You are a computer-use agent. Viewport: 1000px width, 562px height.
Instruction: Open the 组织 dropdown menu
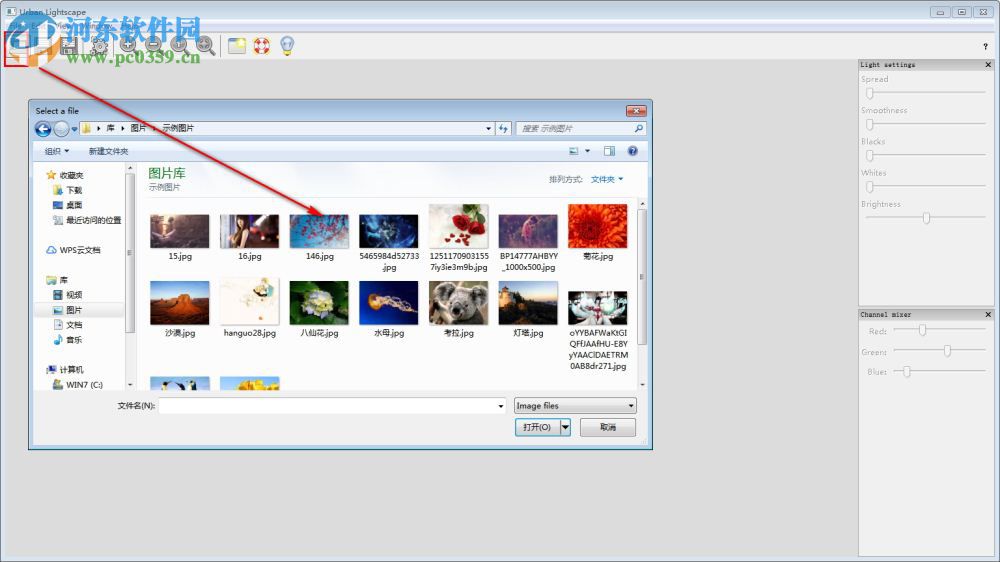pyautogui.click(x=56, y=151)
